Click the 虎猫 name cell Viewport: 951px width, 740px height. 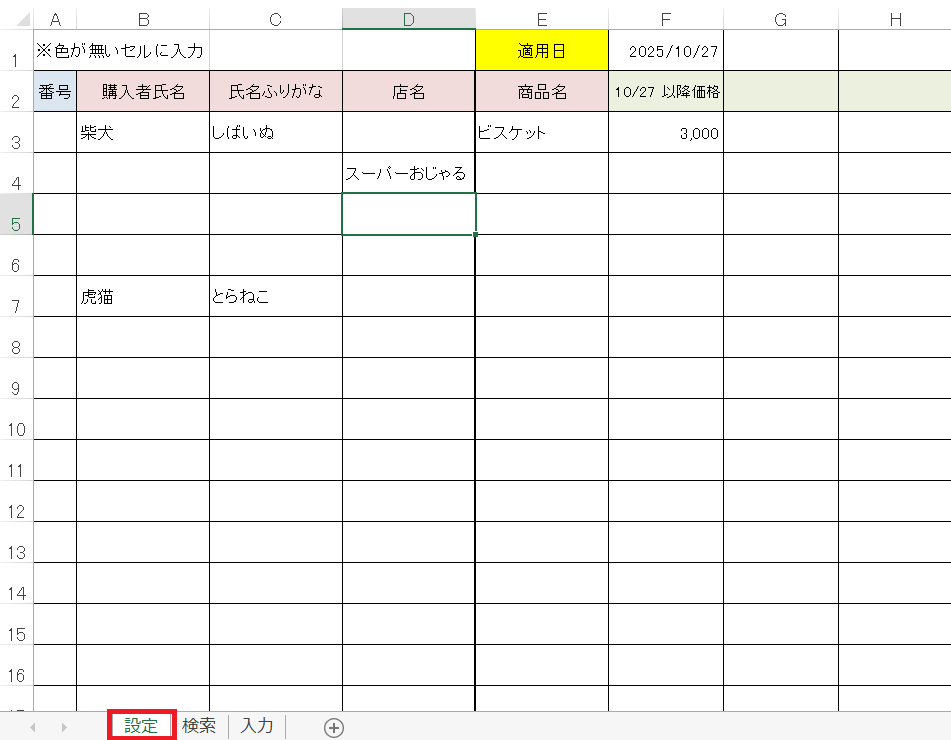(142, 296)
